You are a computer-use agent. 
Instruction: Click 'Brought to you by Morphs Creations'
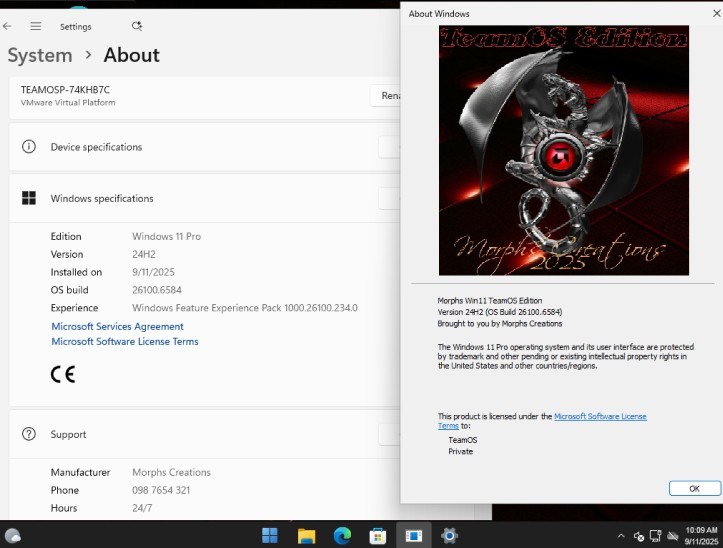click(500, 323)
